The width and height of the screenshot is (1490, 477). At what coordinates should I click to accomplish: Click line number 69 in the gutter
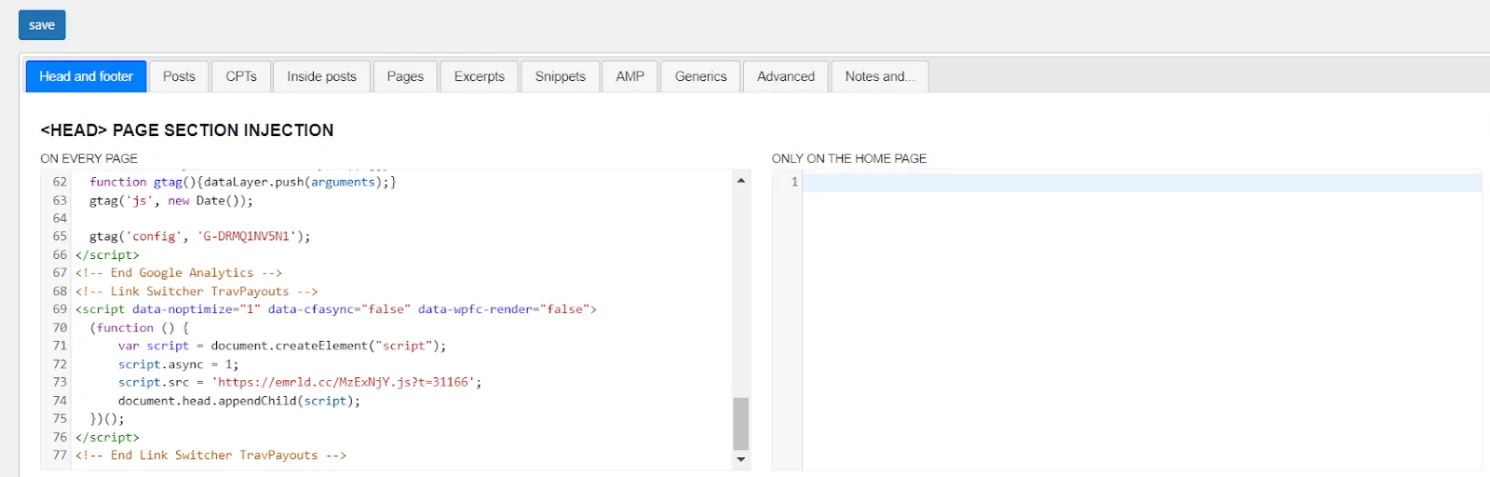pyautogui.click(x=59, y=309)
